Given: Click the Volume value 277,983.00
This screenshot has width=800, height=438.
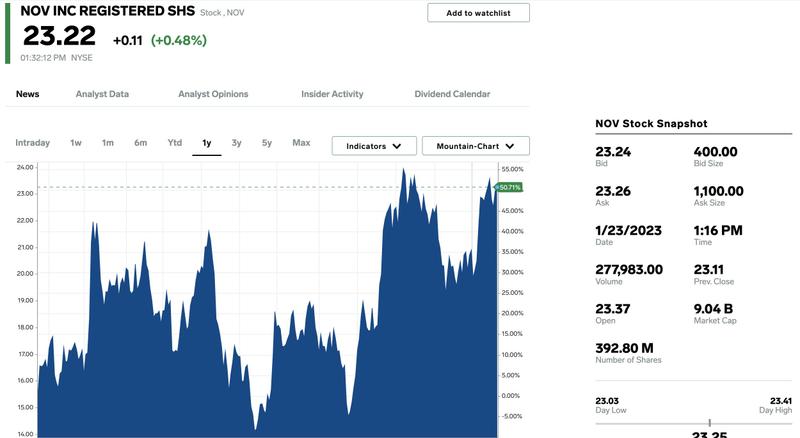Looking at the screenshot, I should [x=629, y=270].
